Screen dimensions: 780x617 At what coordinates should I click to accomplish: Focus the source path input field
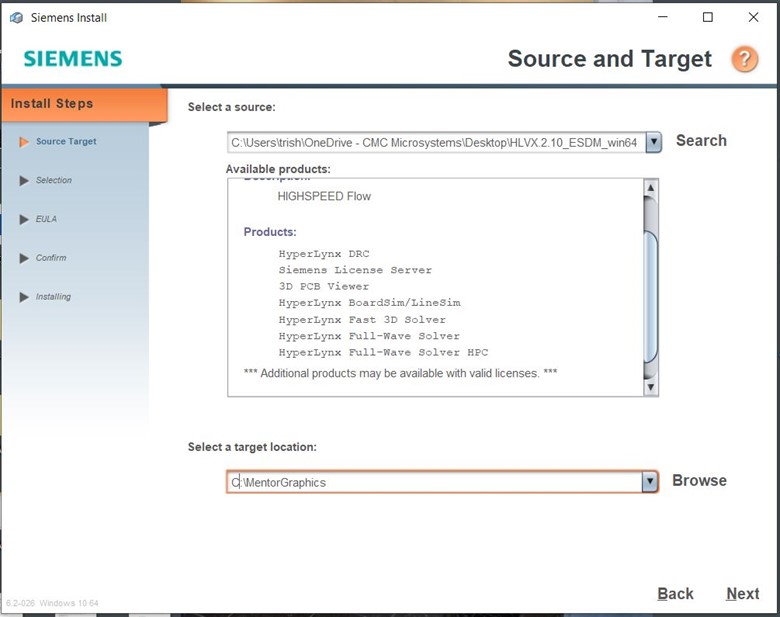436,143
